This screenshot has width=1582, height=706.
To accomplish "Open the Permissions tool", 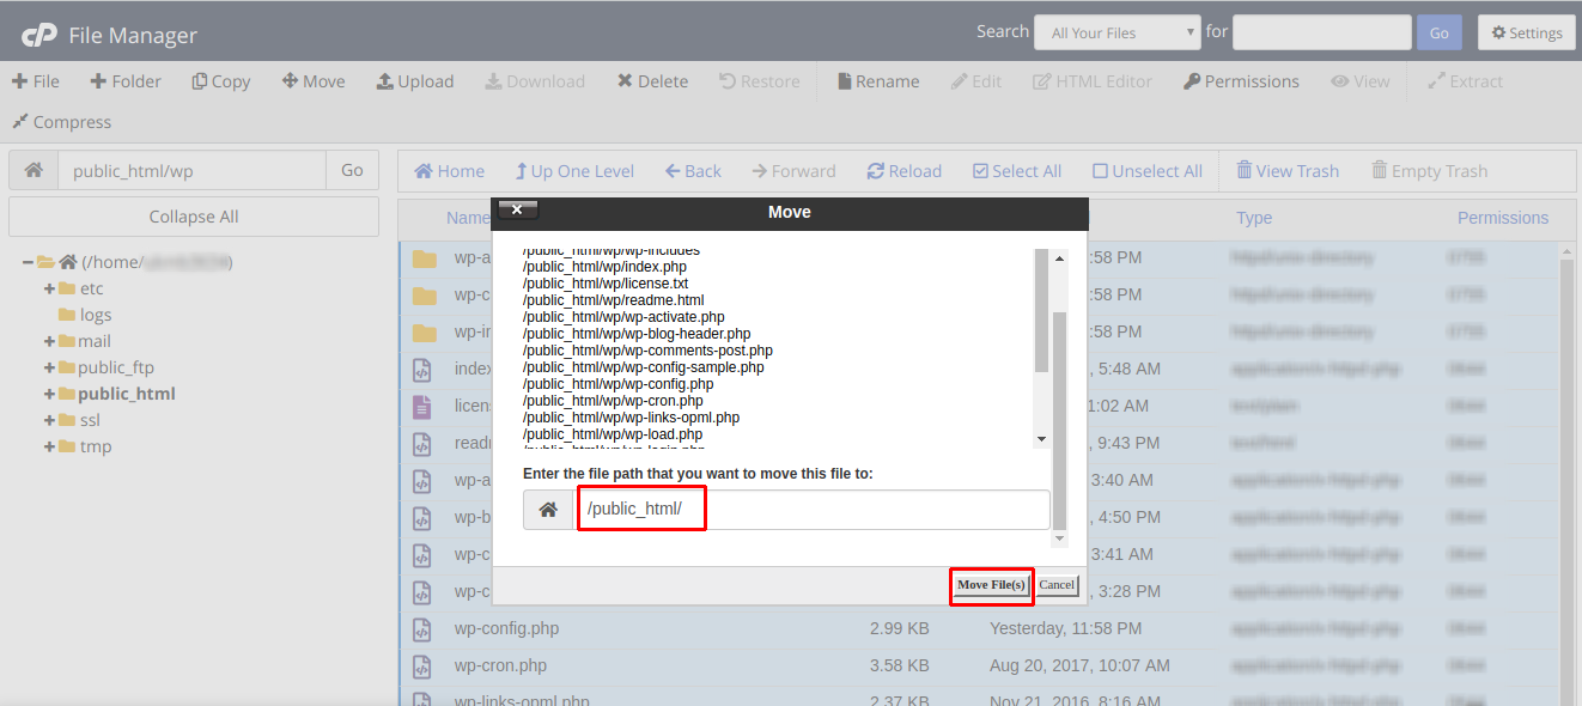I will click(1241, 81).
